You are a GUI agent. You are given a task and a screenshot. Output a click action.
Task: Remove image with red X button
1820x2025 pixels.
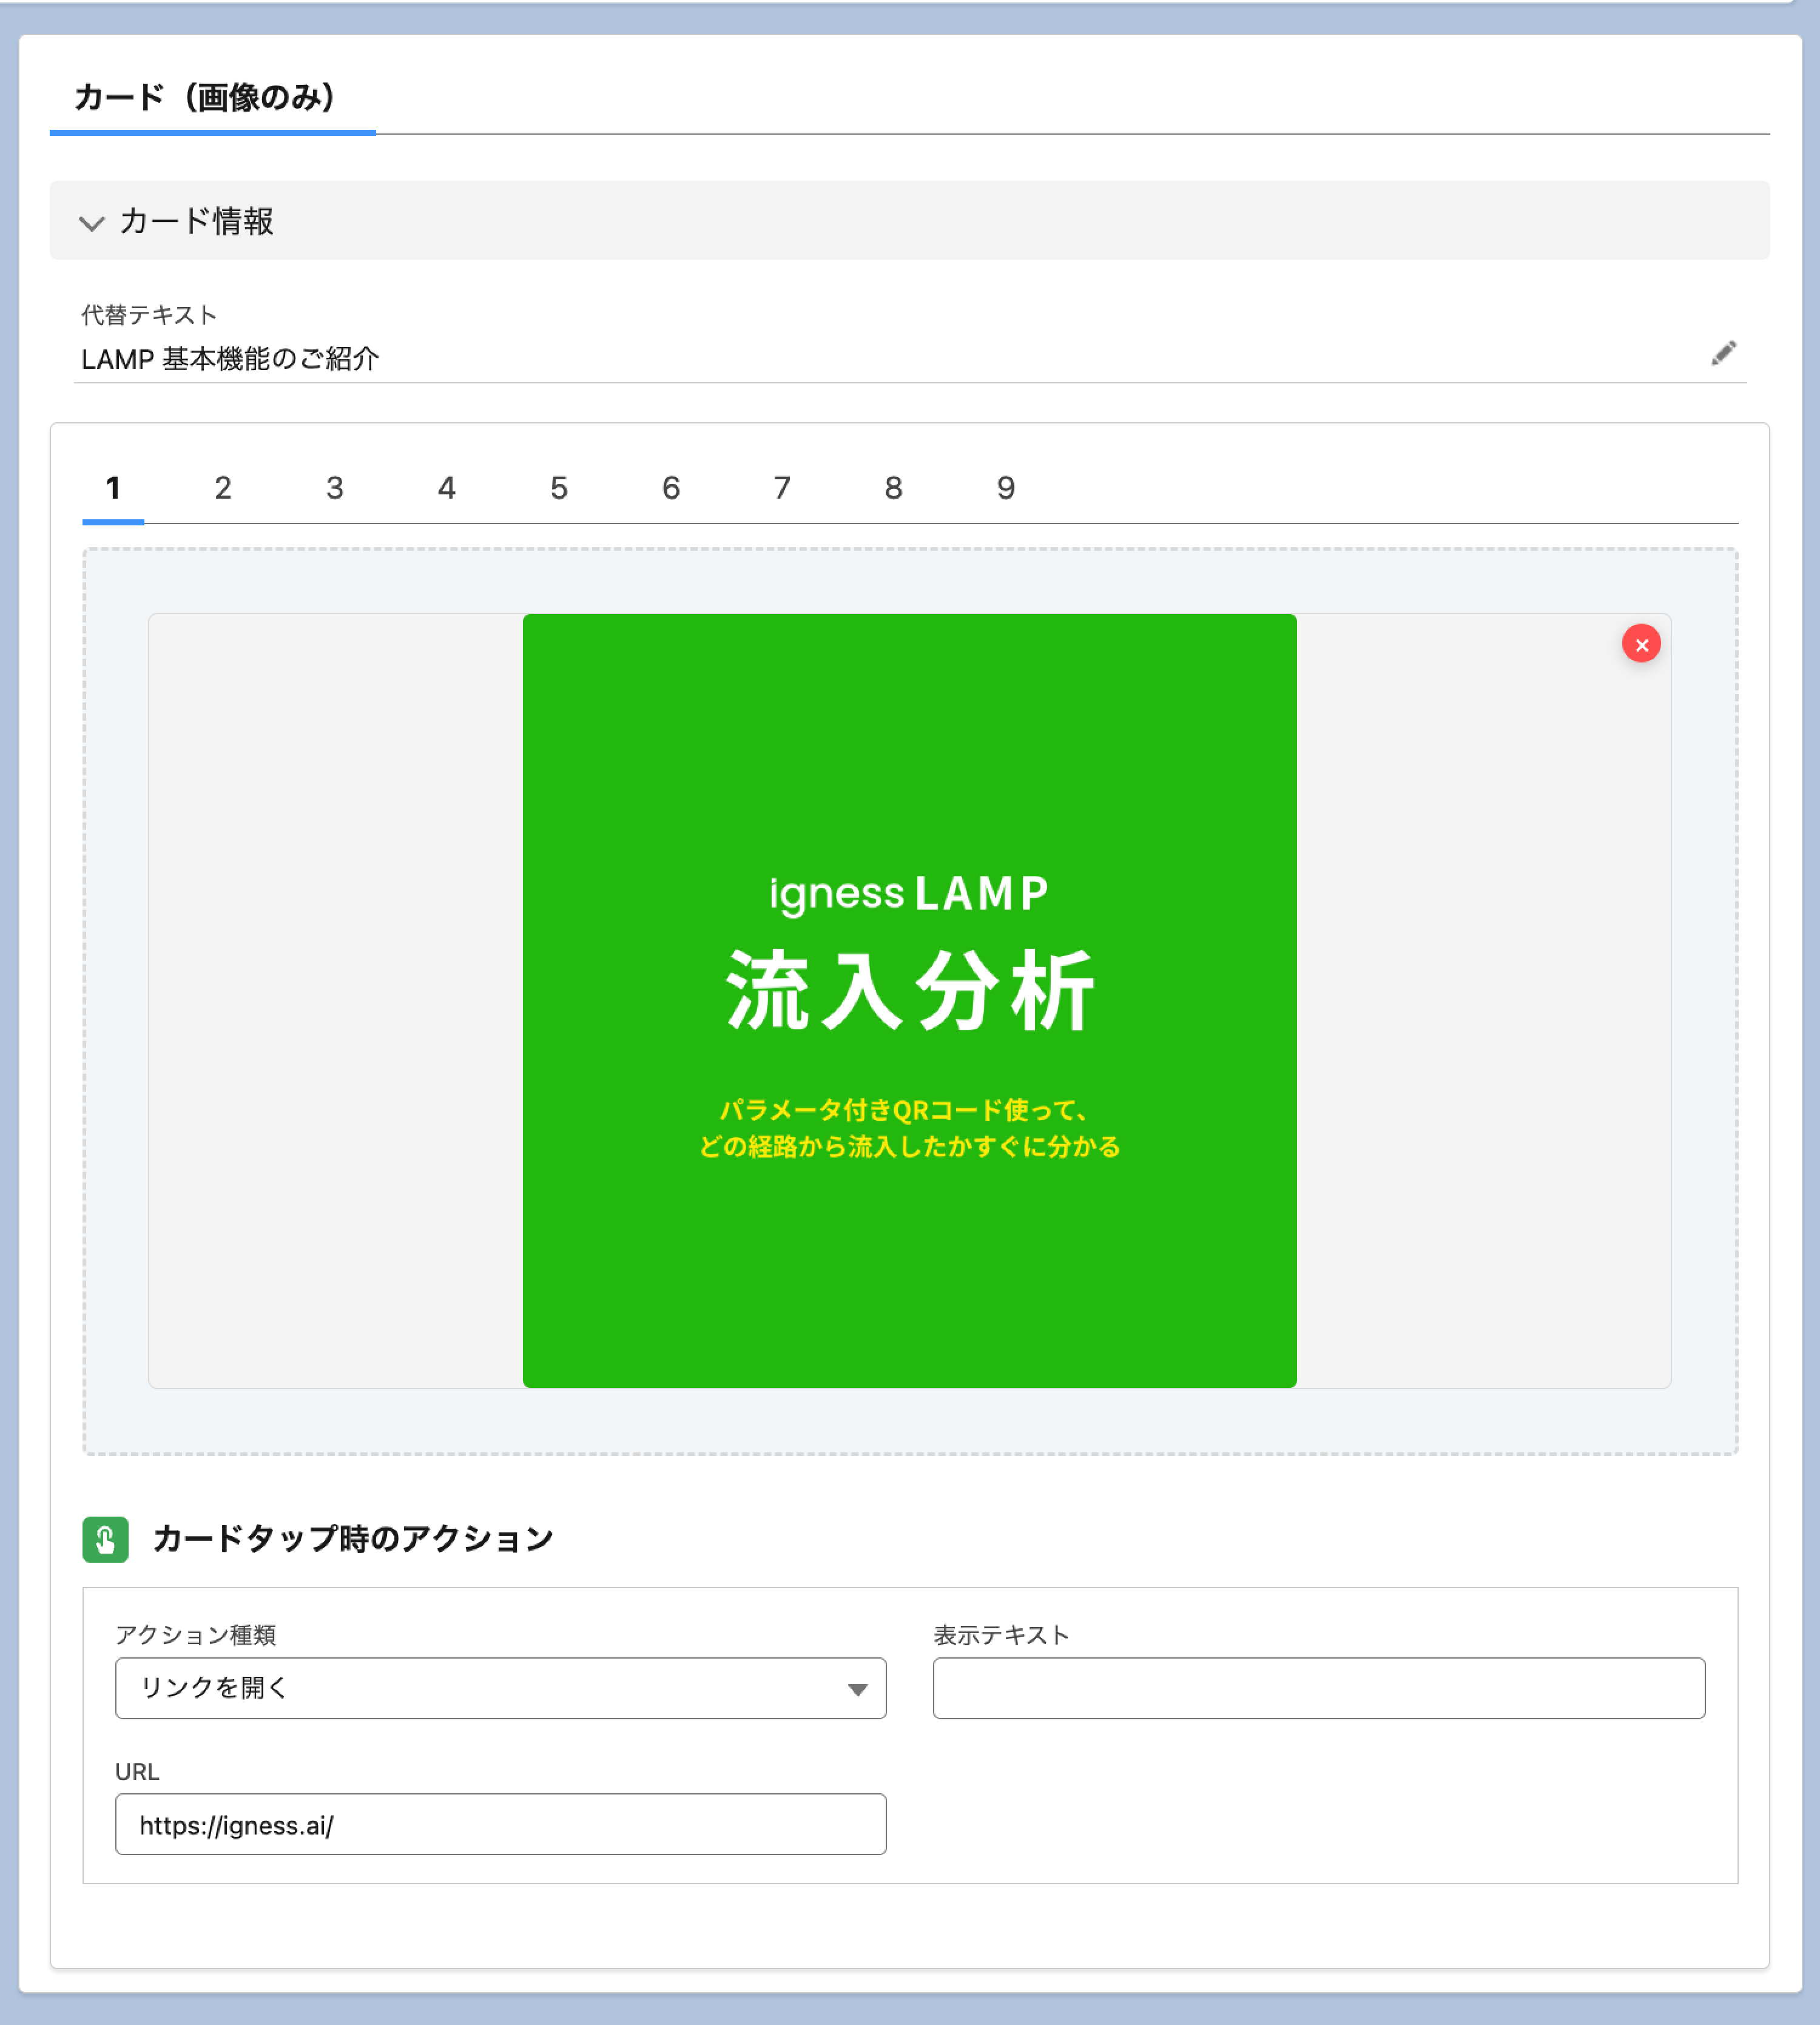[x=1640, y=644]
